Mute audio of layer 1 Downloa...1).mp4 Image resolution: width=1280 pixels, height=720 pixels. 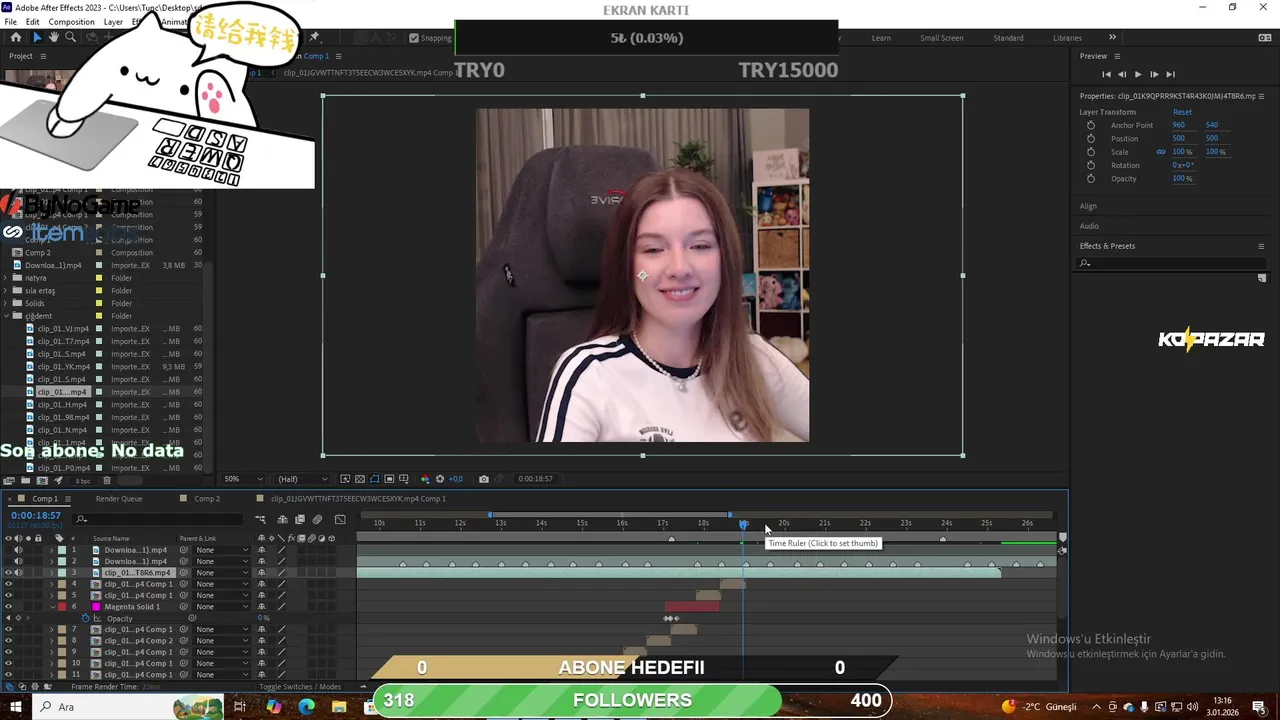(x=18, y=550)
